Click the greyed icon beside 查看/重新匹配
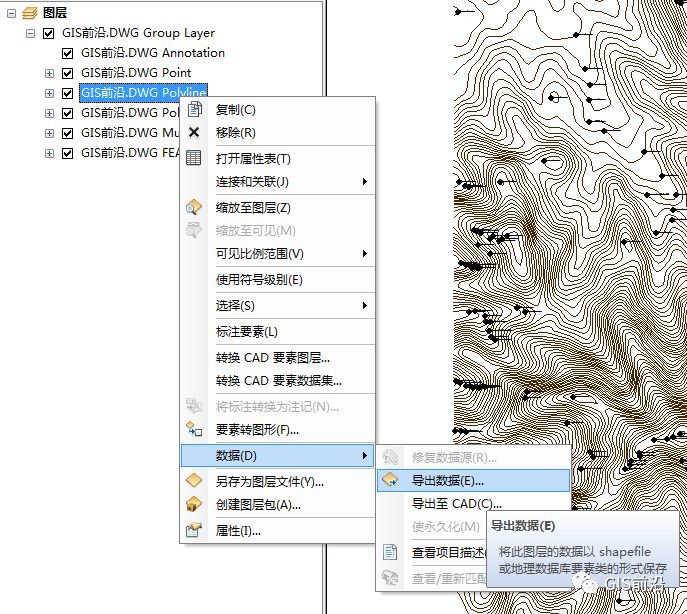 pos(390,578)
